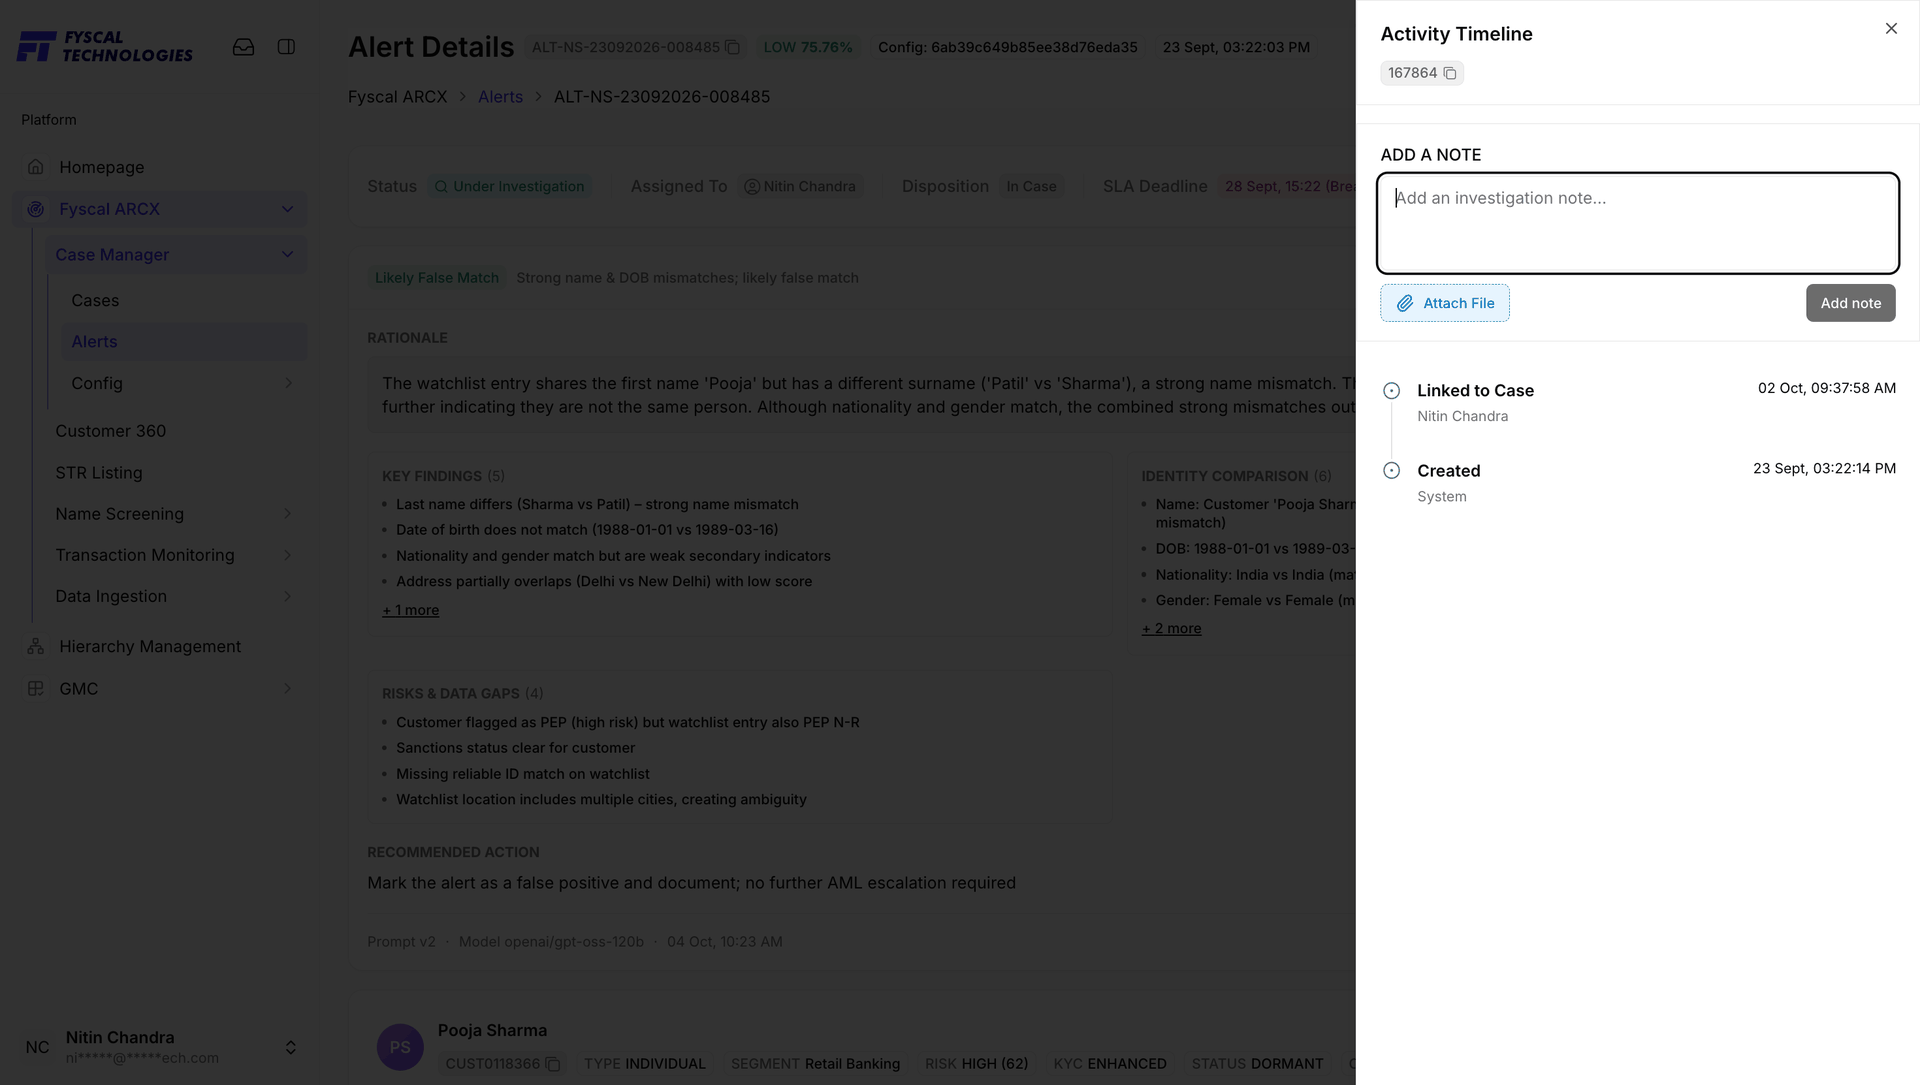Image resolution: width=1920 pixels, height=1085 pixels.
Task: Select the Linked to Case timeline marker
Action: click(1391, 391)
